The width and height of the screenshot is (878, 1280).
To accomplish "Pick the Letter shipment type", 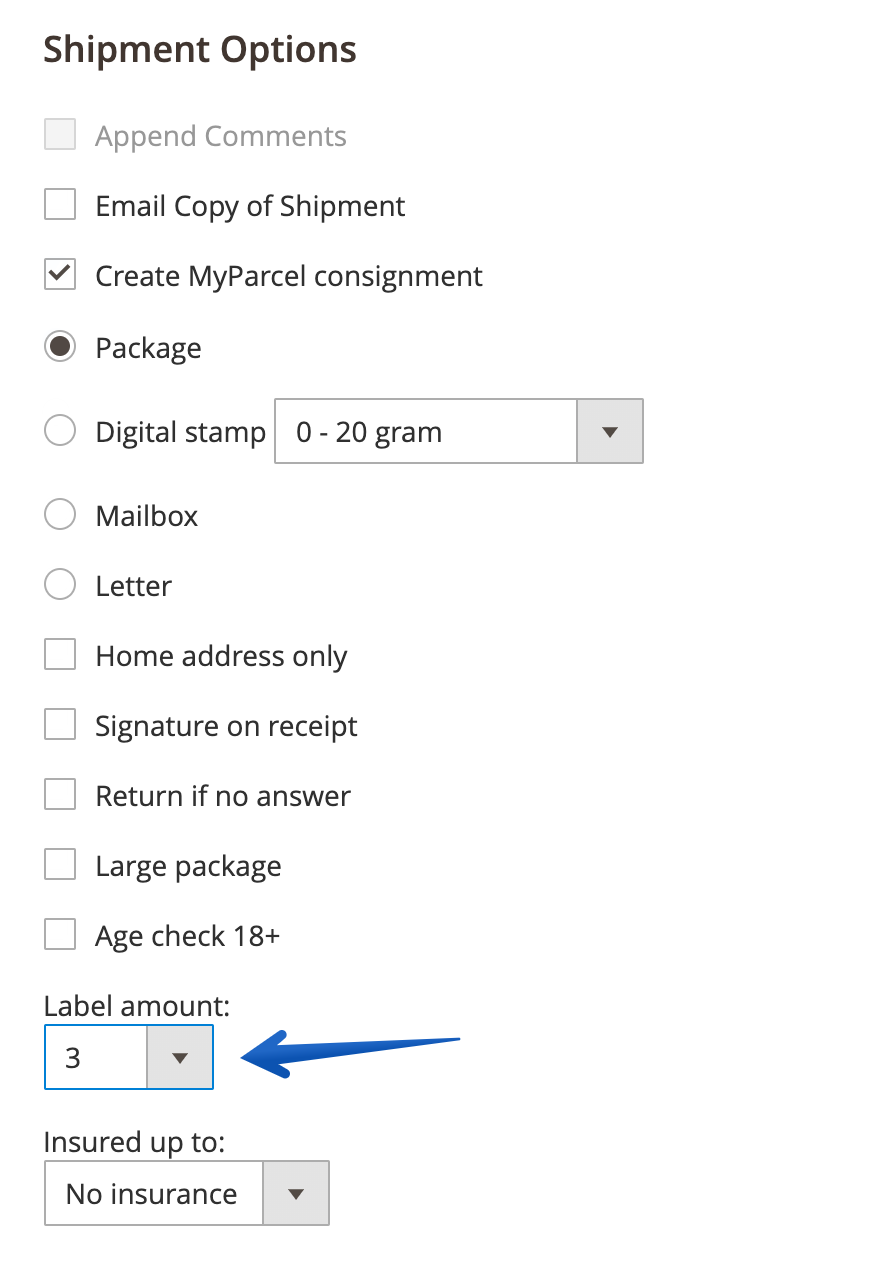I will point(60,585).
